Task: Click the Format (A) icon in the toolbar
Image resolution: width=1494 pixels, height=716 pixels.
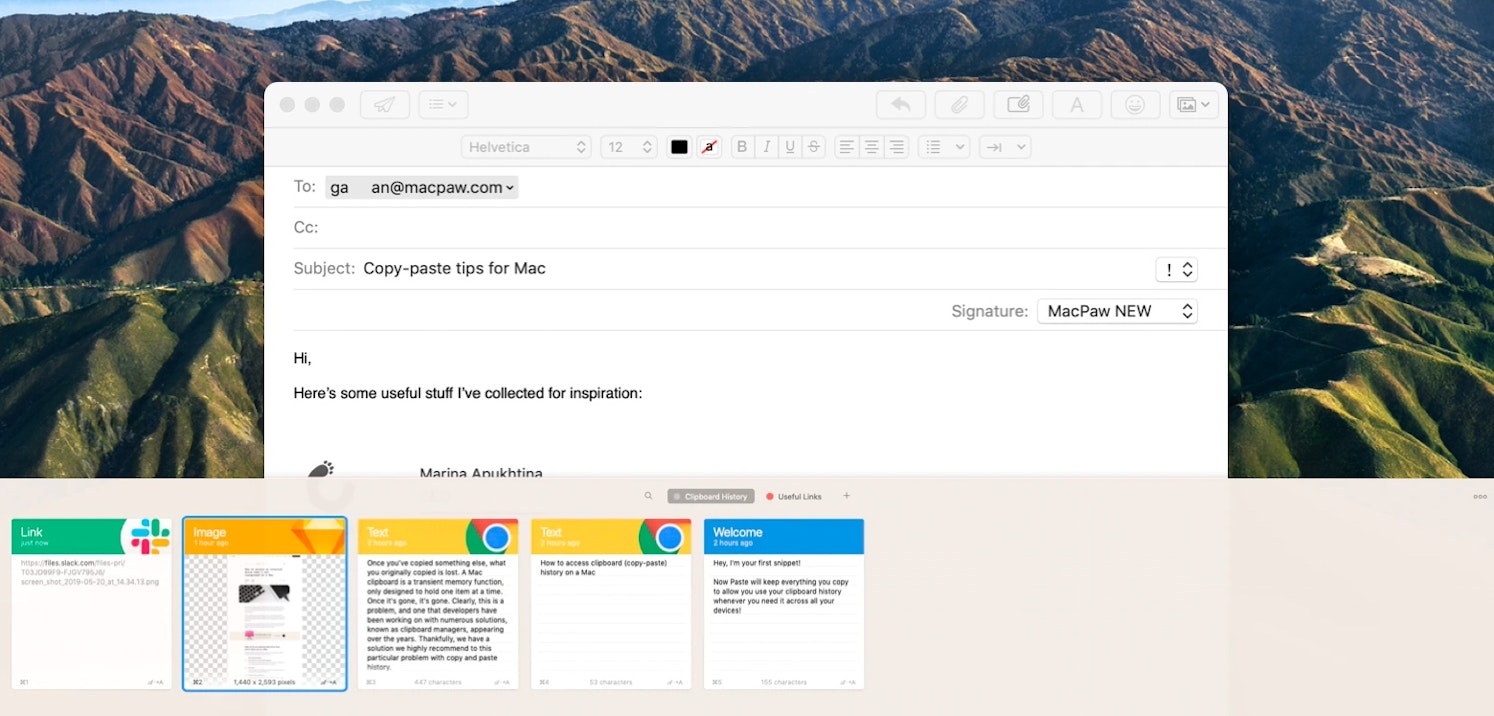Action: pyautogui.click(x=1077, y=104)
